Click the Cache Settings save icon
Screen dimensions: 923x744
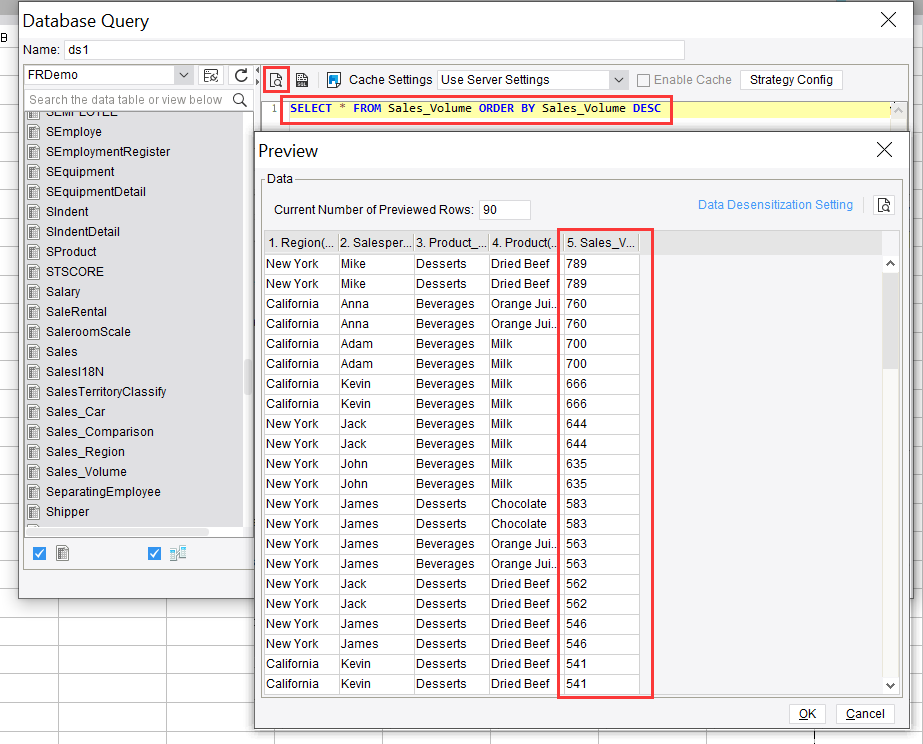pos(334,79)
